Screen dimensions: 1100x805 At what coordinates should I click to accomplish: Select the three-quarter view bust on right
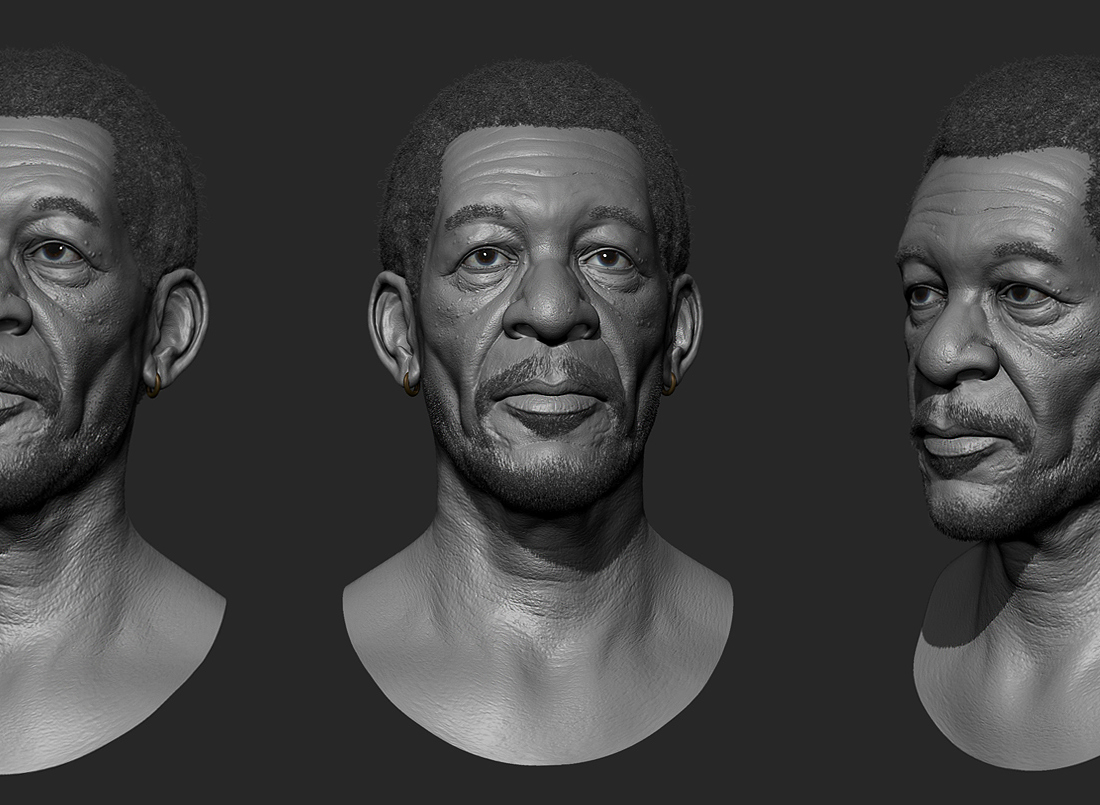[x=998, y=412]
